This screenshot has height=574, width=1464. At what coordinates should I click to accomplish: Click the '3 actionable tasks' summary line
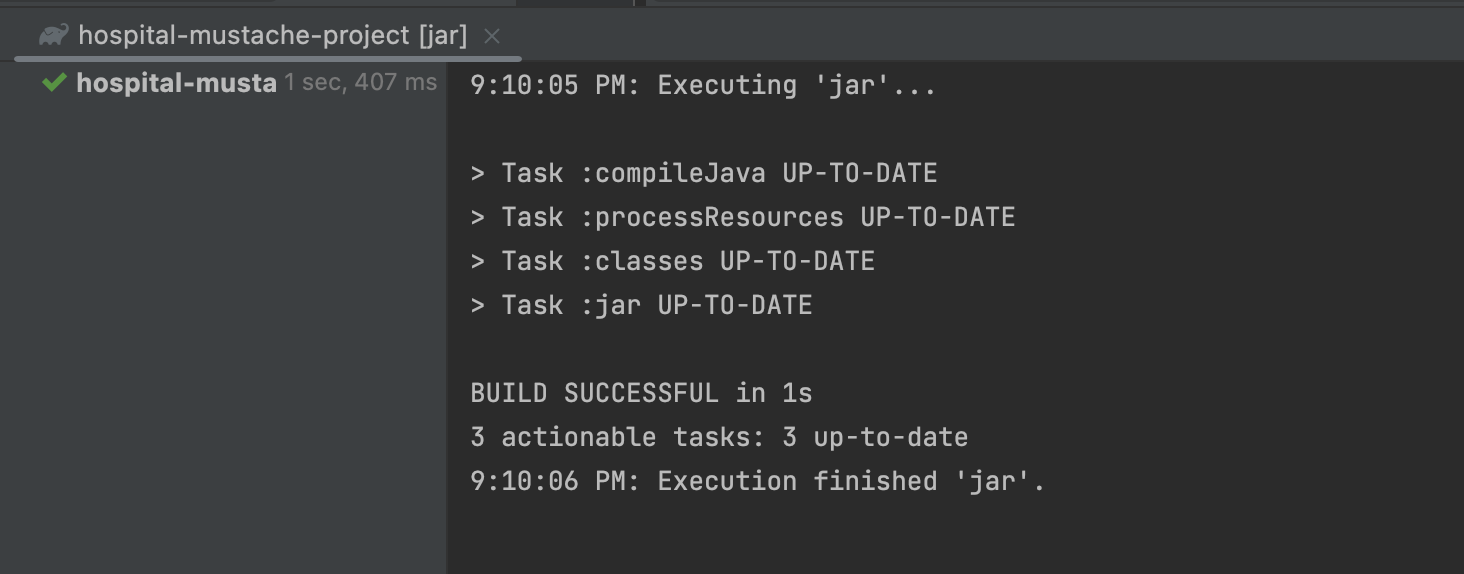click(x=719, y=438)
